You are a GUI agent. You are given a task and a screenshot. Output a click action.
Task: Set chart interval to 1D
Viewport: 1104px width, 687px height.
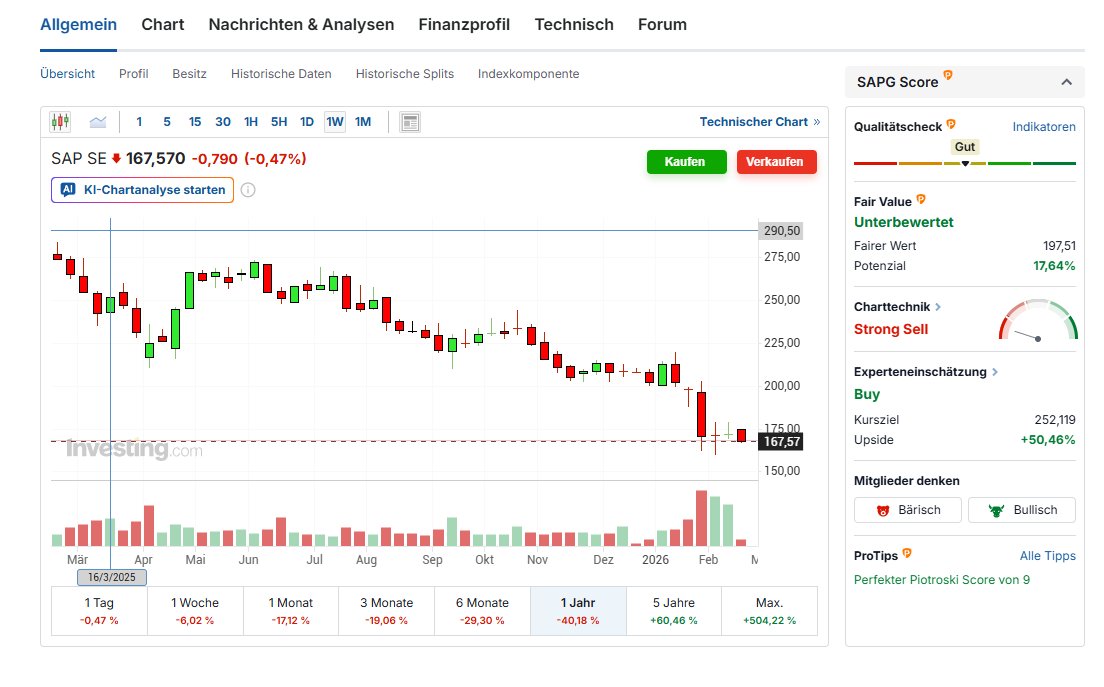coord(307,122)
